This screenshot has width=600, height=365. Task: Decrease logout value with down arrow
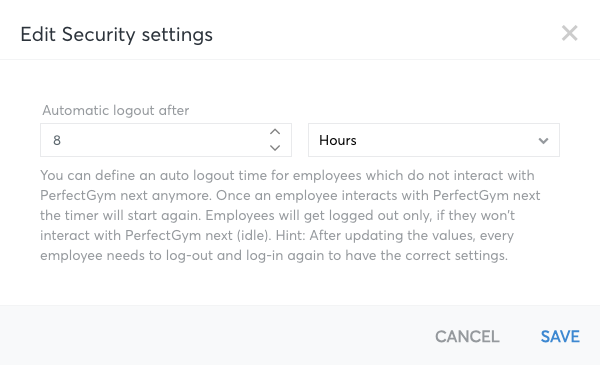[x=275, y=148]
